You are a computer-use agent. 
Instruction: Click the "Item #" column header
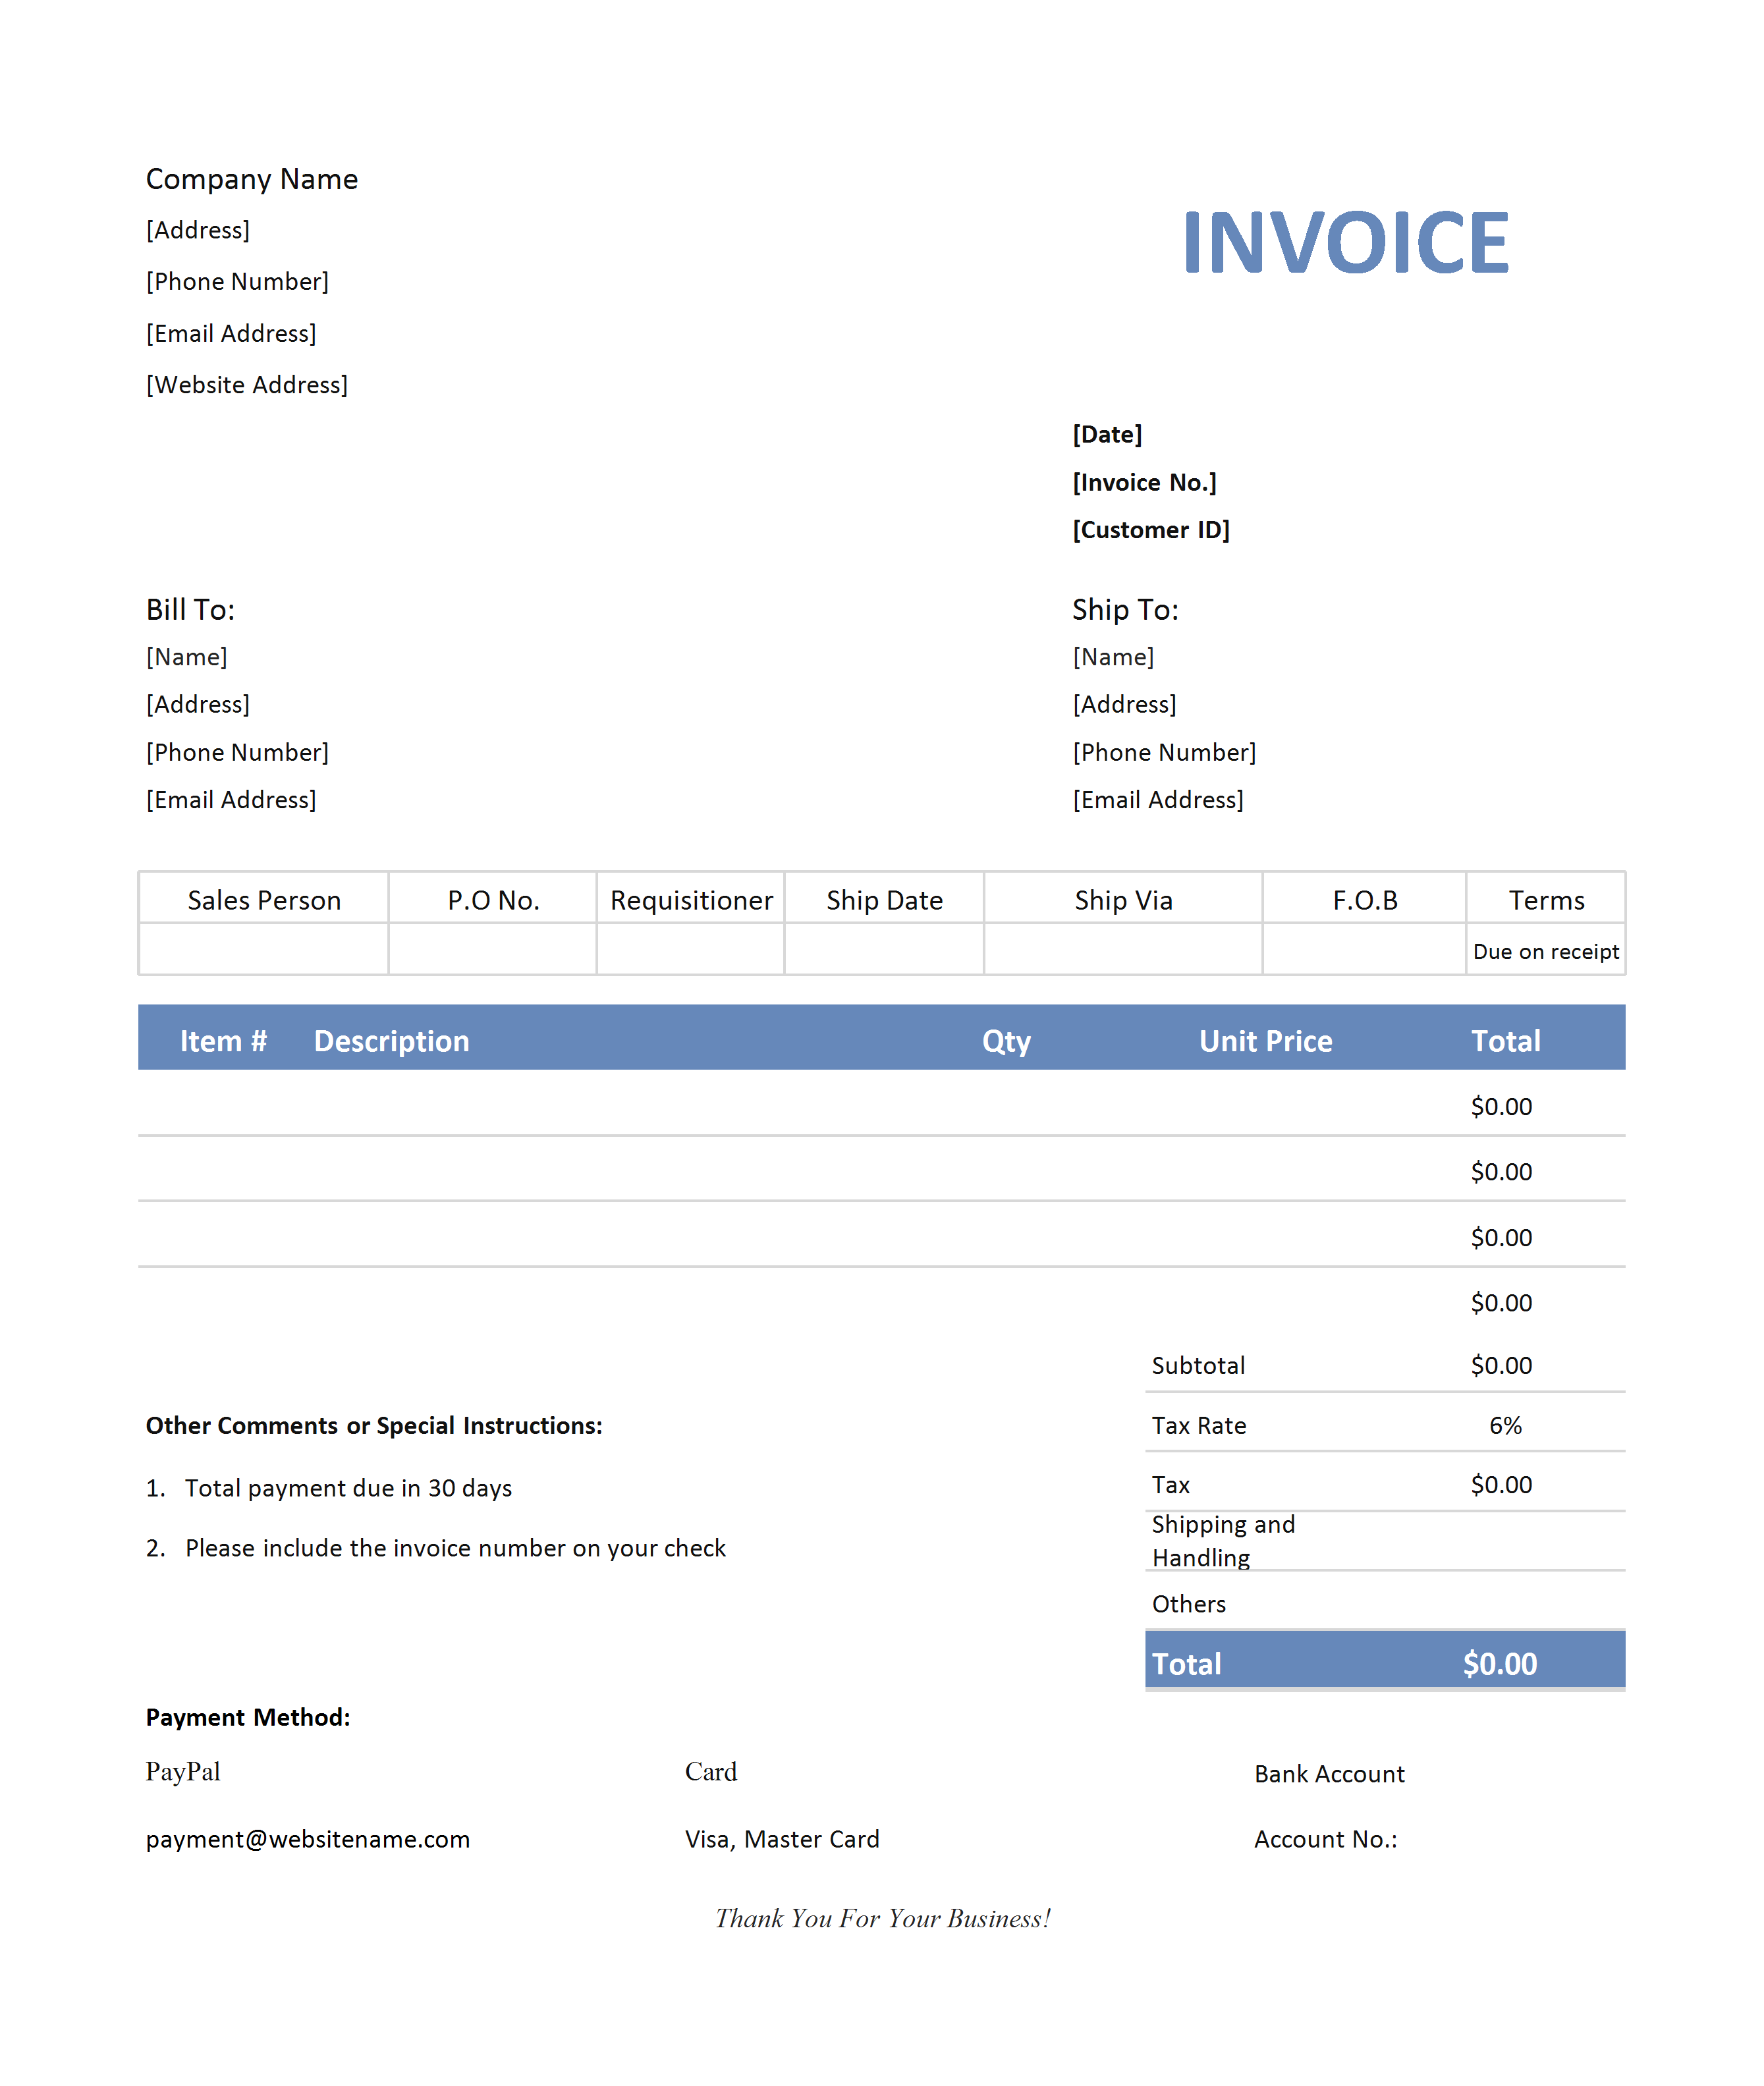(223, 1041)
